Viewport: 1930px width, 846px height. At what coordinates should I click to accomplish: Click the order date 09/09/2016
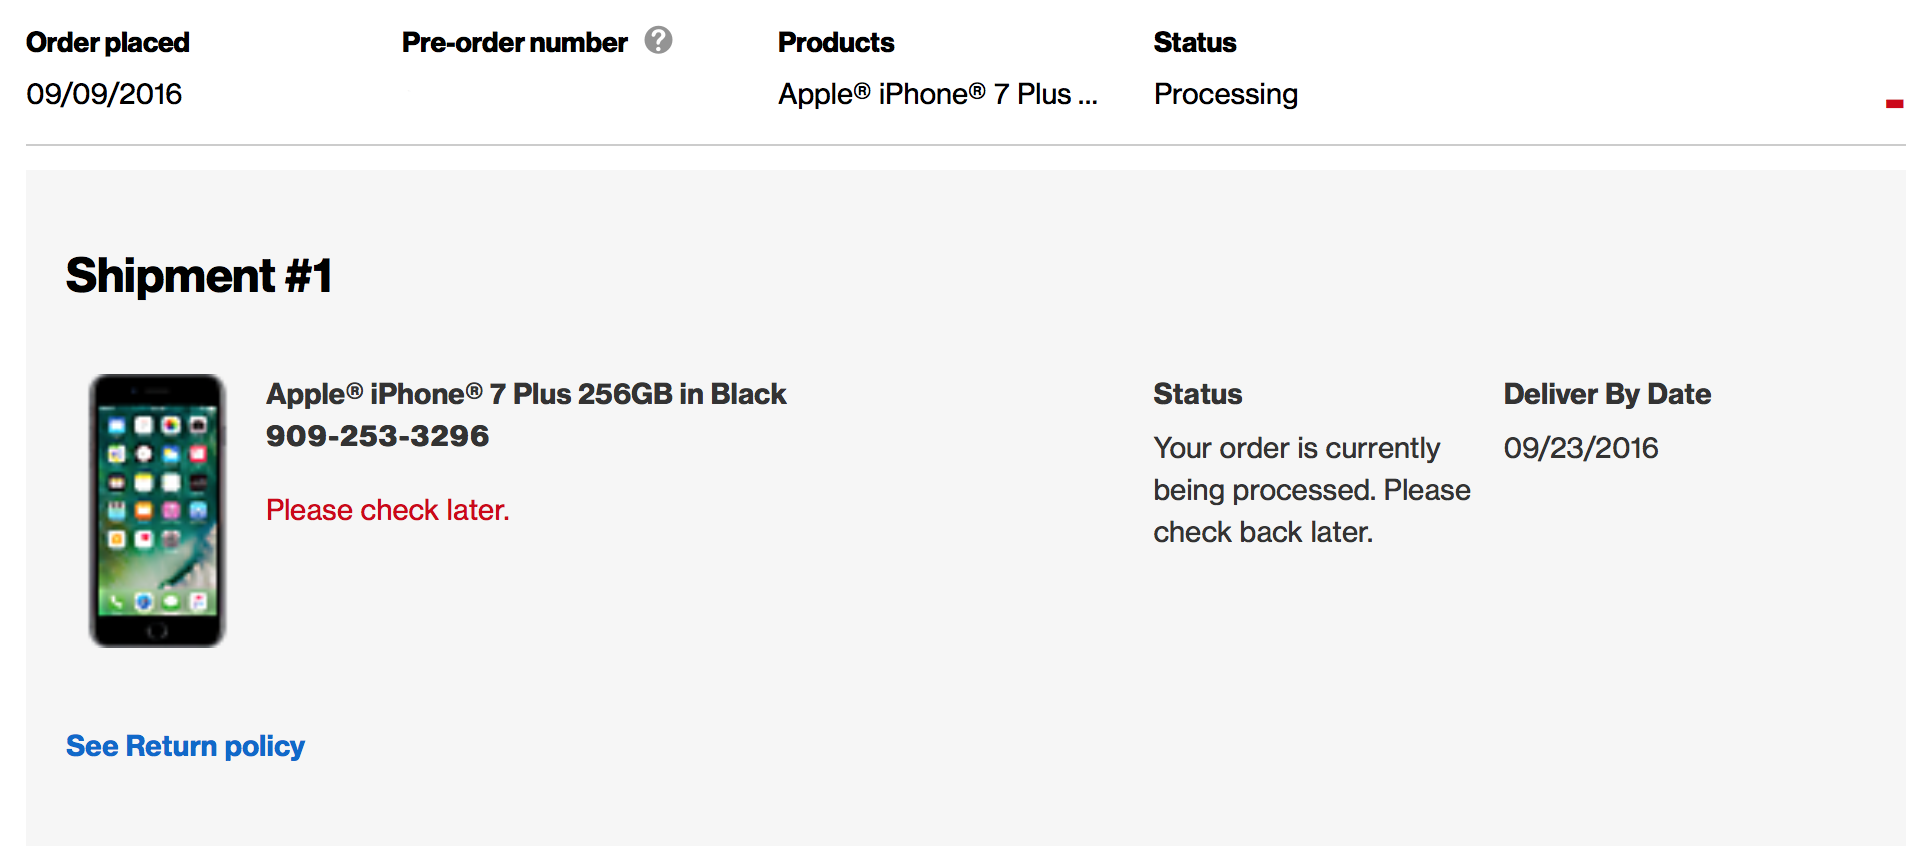pyautogui.click(x=104, y=94)
